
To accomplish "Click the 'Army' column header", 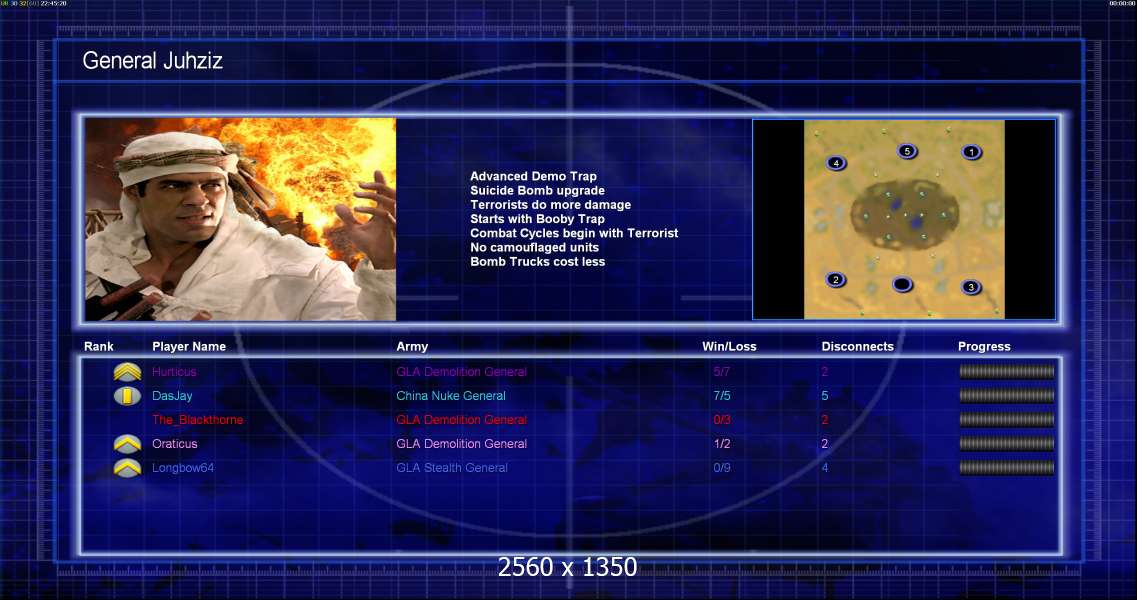I will point(412,347).
